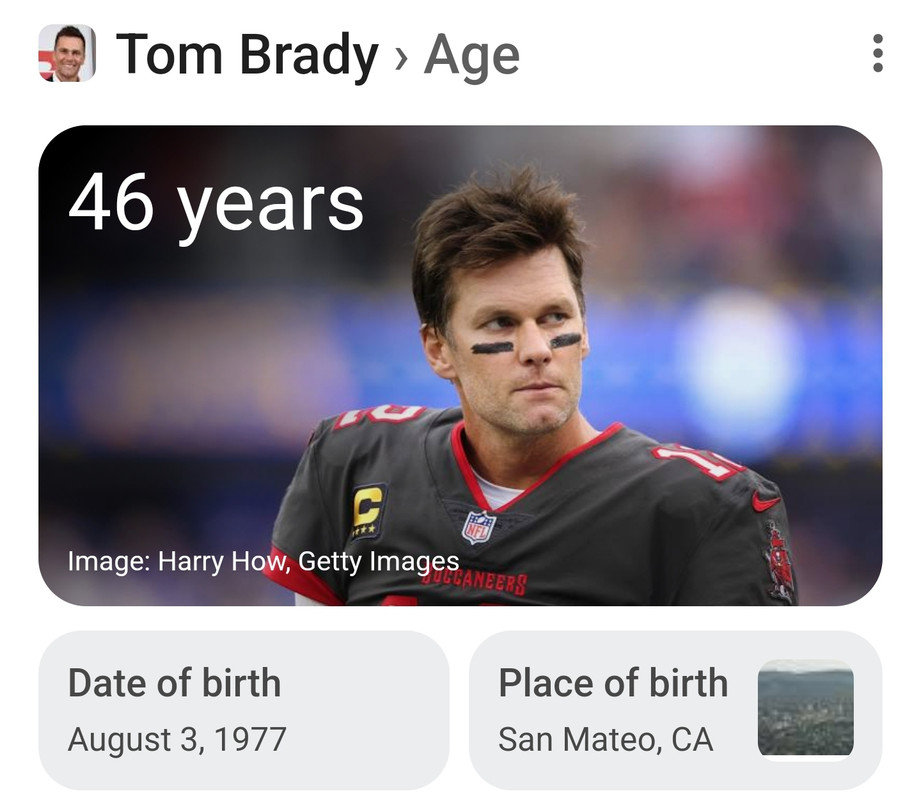Tap the San Mateo, CA location text
The image size is (921, 800).
click(x=606, y=739)
